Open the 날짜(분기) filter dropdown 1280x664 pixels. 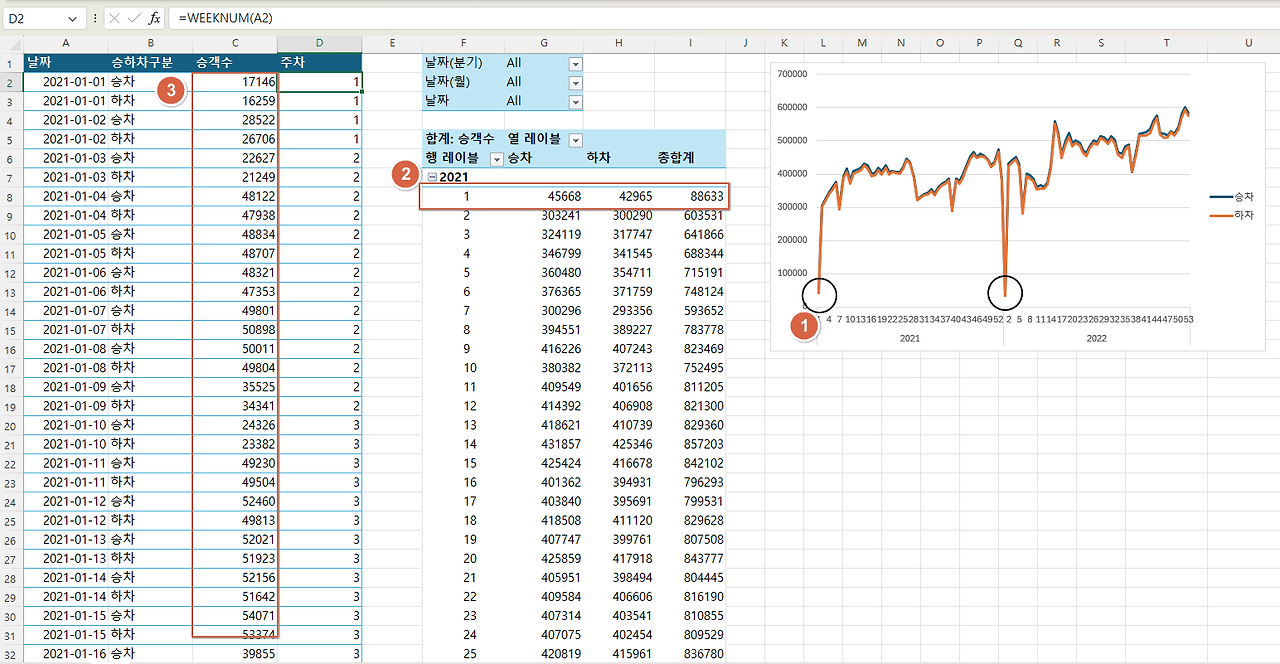click(x=574, y=62)
